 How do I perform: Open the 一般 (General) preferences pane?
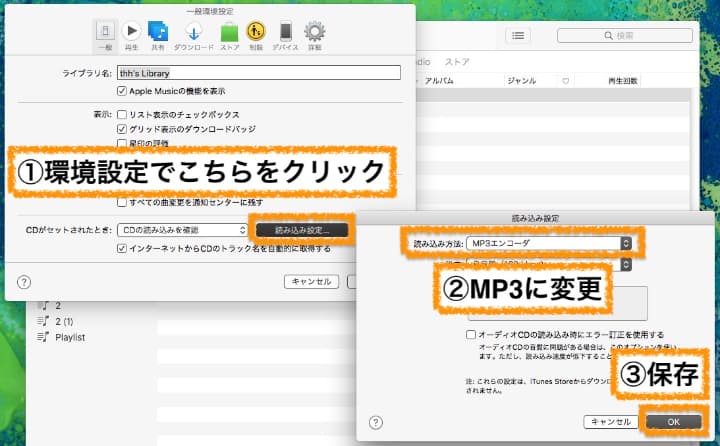104,34
